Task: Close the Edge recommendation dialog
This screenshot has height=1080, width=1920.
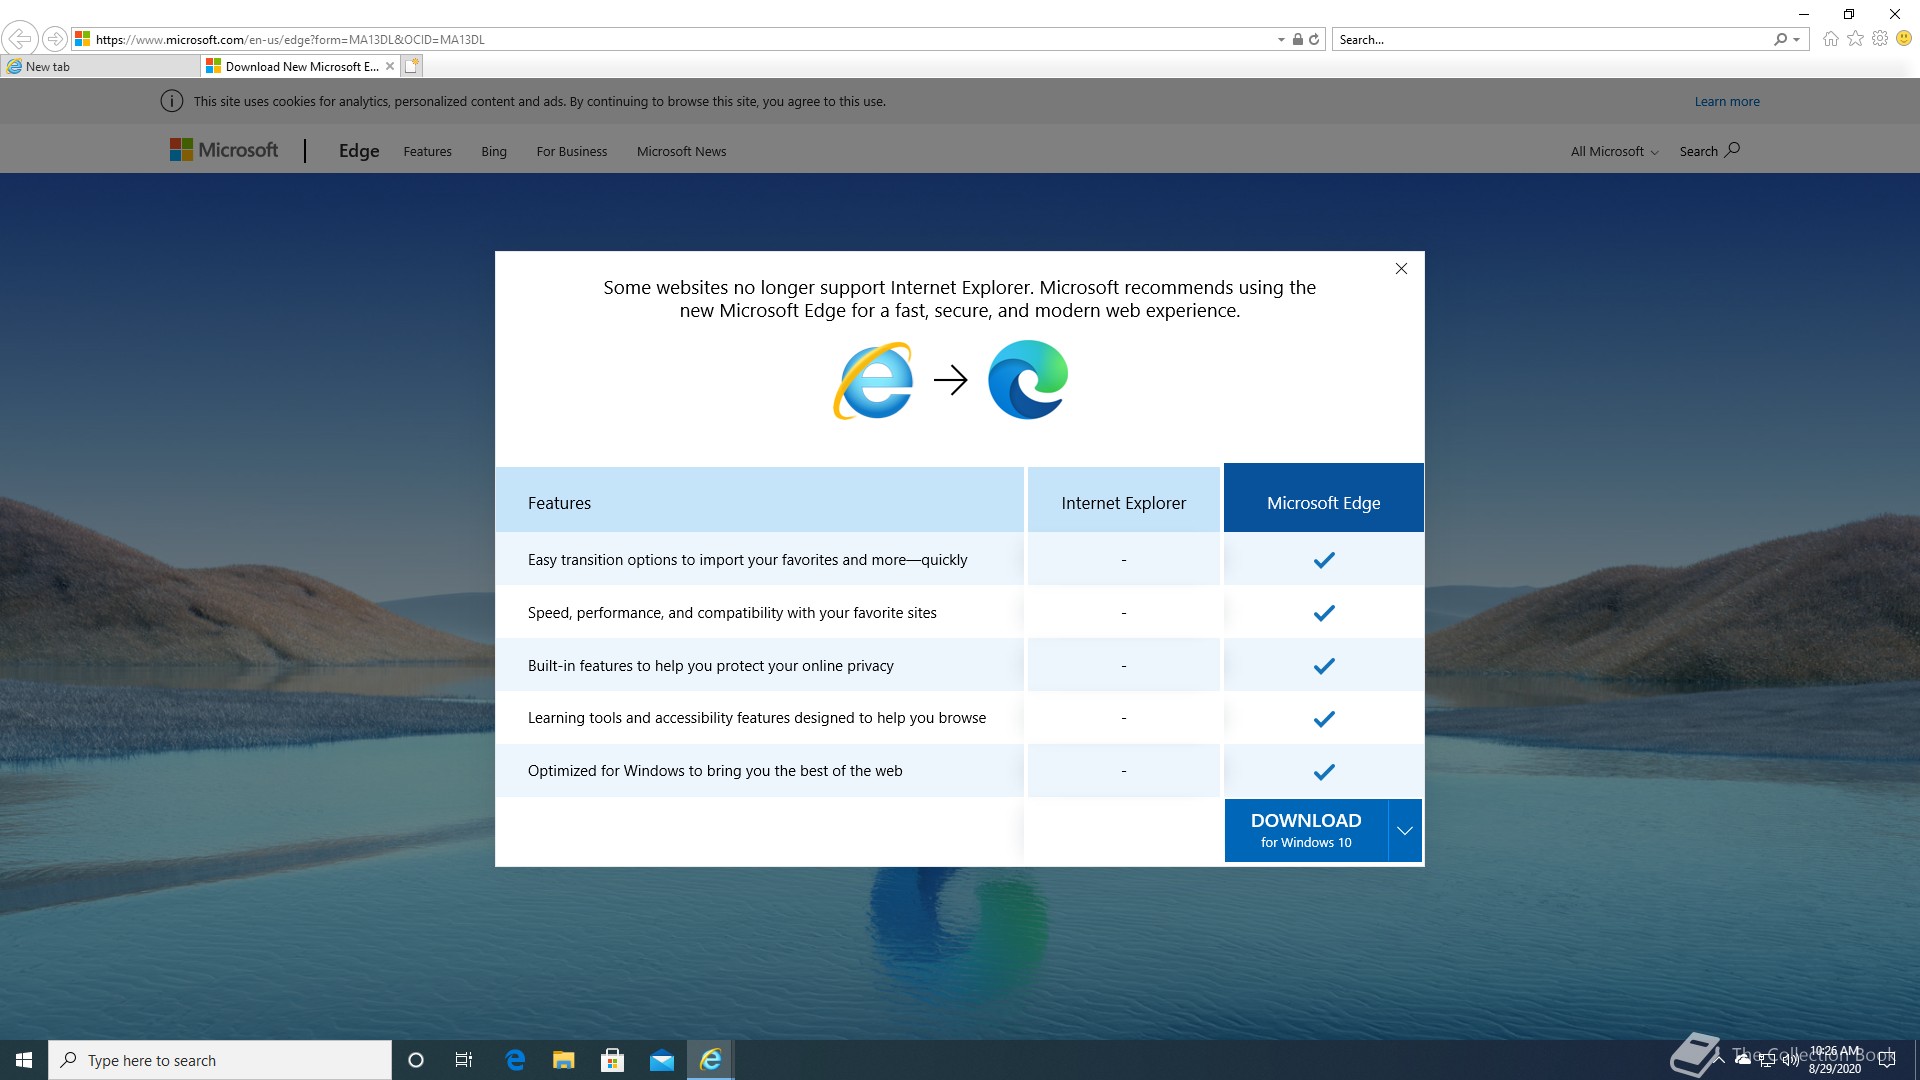Action: [1401, 269]
